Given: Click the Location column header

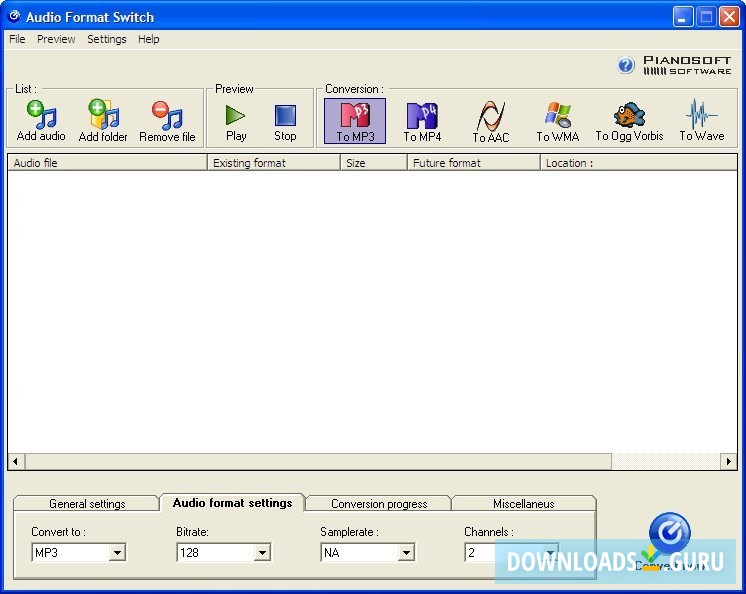Looking at the screenshot, I should pyautogui.click(x=639, y=163).
